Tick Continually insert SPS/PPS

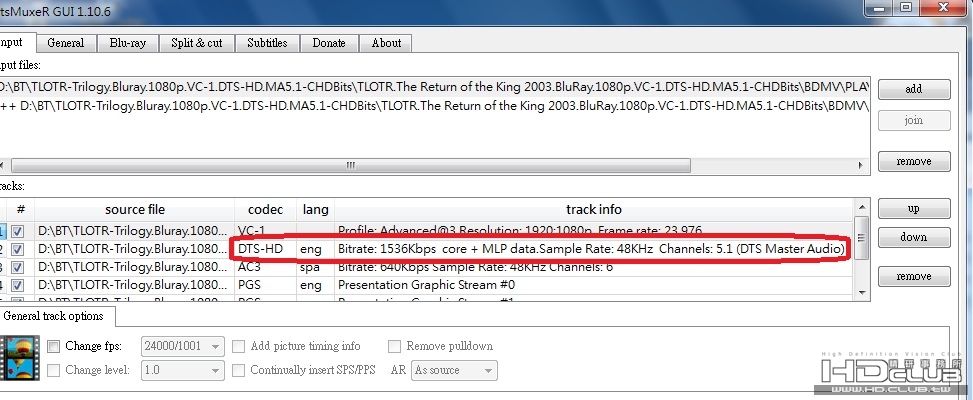point(238,370)
